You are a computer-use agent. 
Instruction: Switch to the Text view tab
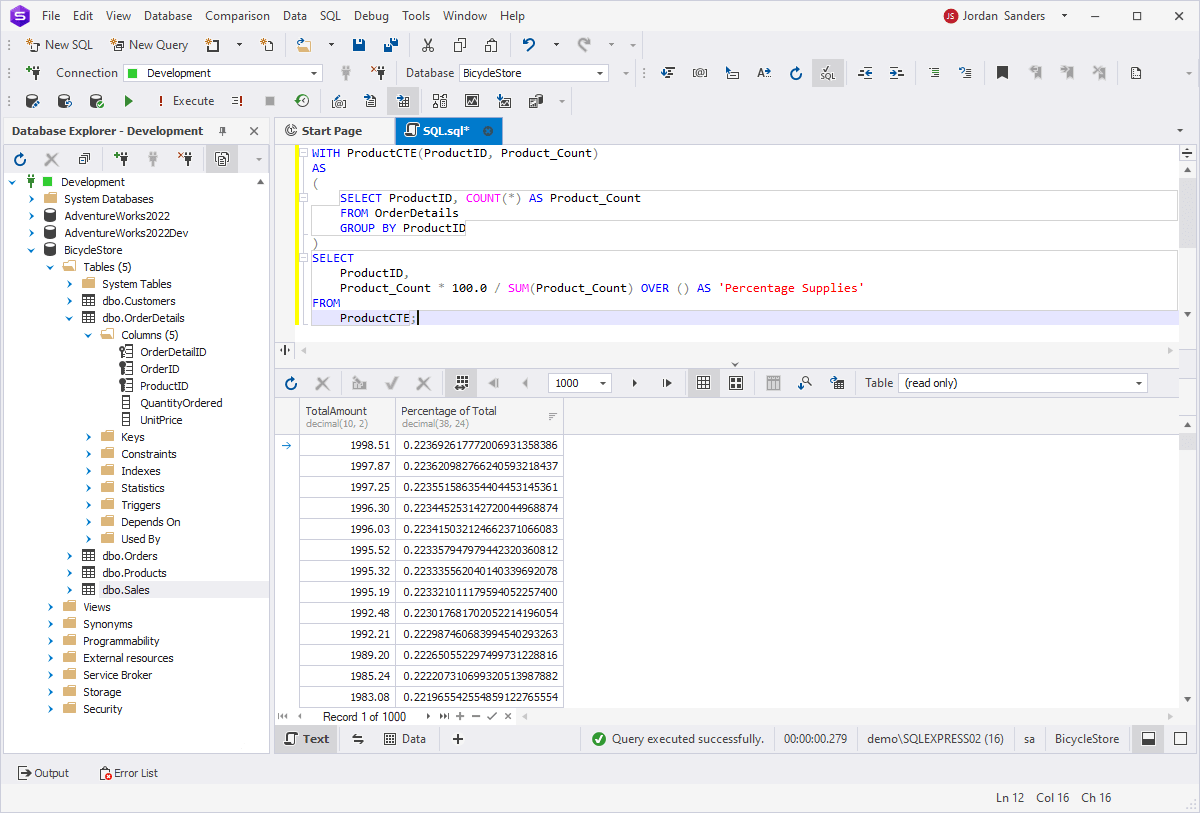point(306,739)
